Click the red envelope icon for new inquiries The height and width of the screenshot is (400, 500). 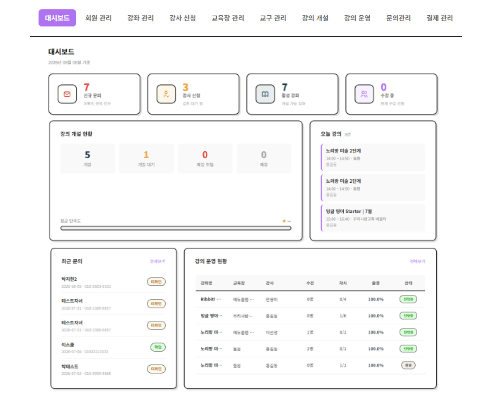coord(67,94)
